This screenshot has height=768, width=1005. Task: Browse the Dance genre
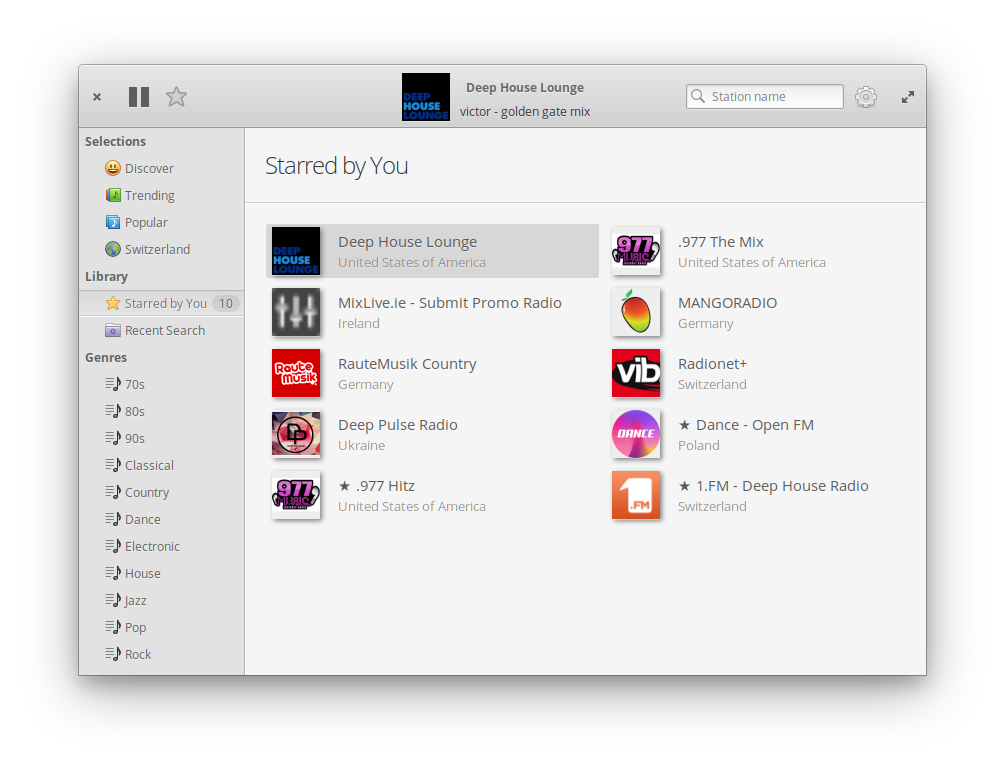[162, 519]
